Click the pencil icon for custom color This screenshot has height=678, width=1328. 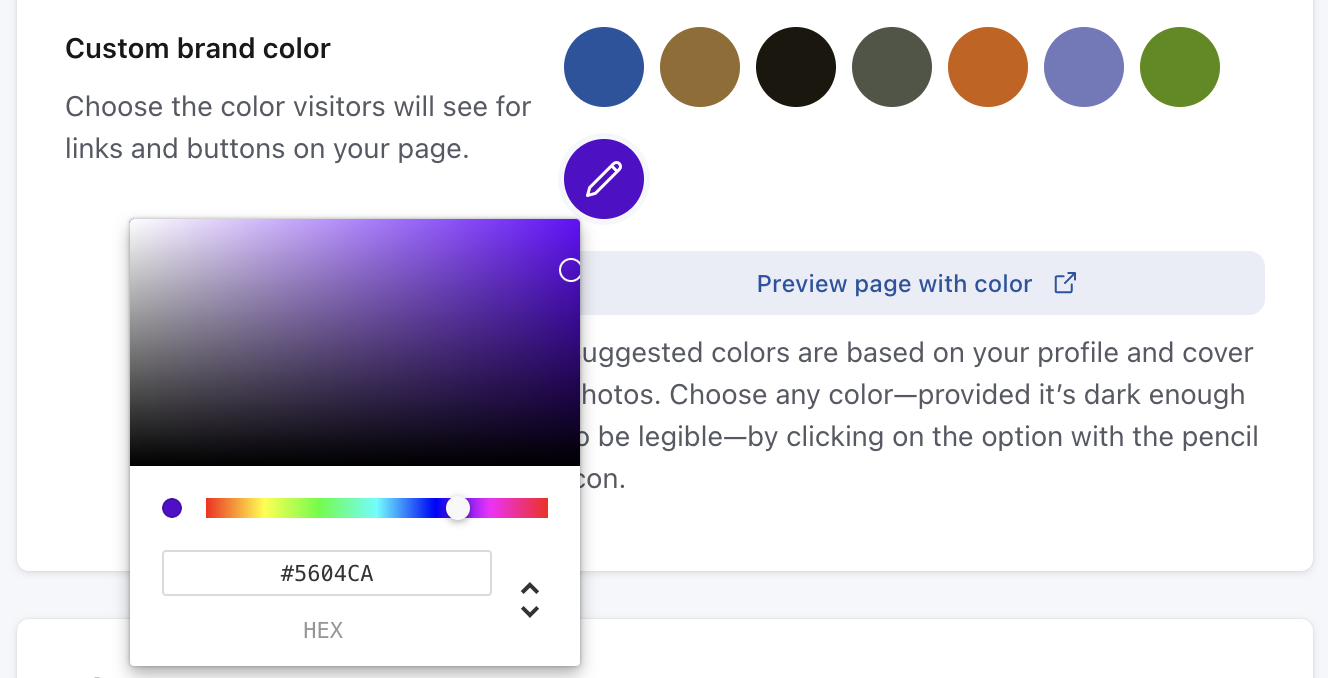click(x=604, y=179)
